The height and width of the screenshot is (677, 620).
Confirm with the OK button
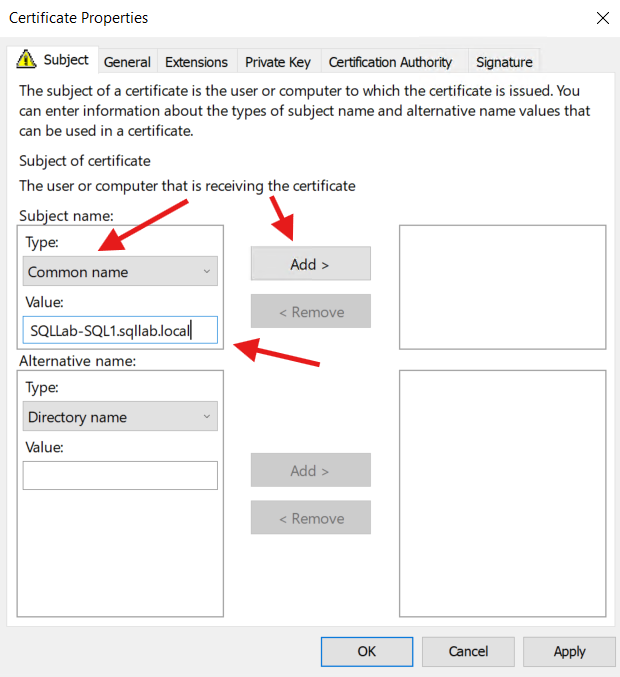[367, 652]
